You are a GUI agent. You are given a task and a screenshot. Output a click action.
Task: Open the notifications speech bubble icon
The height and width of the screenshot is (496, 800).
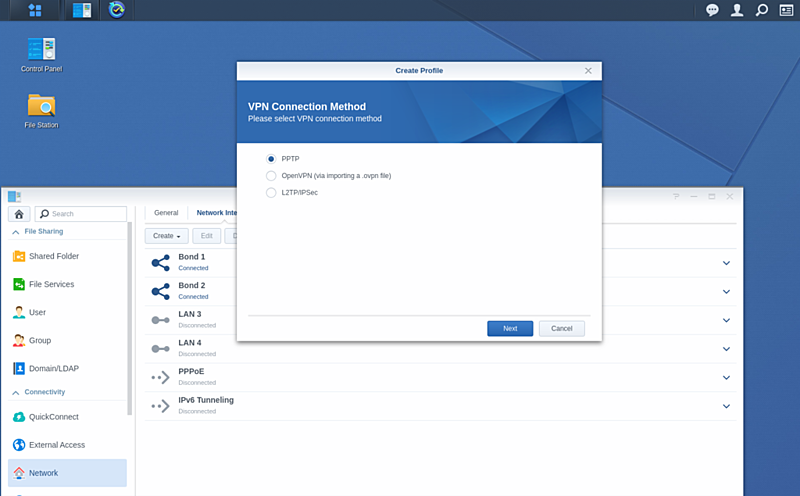712,10
